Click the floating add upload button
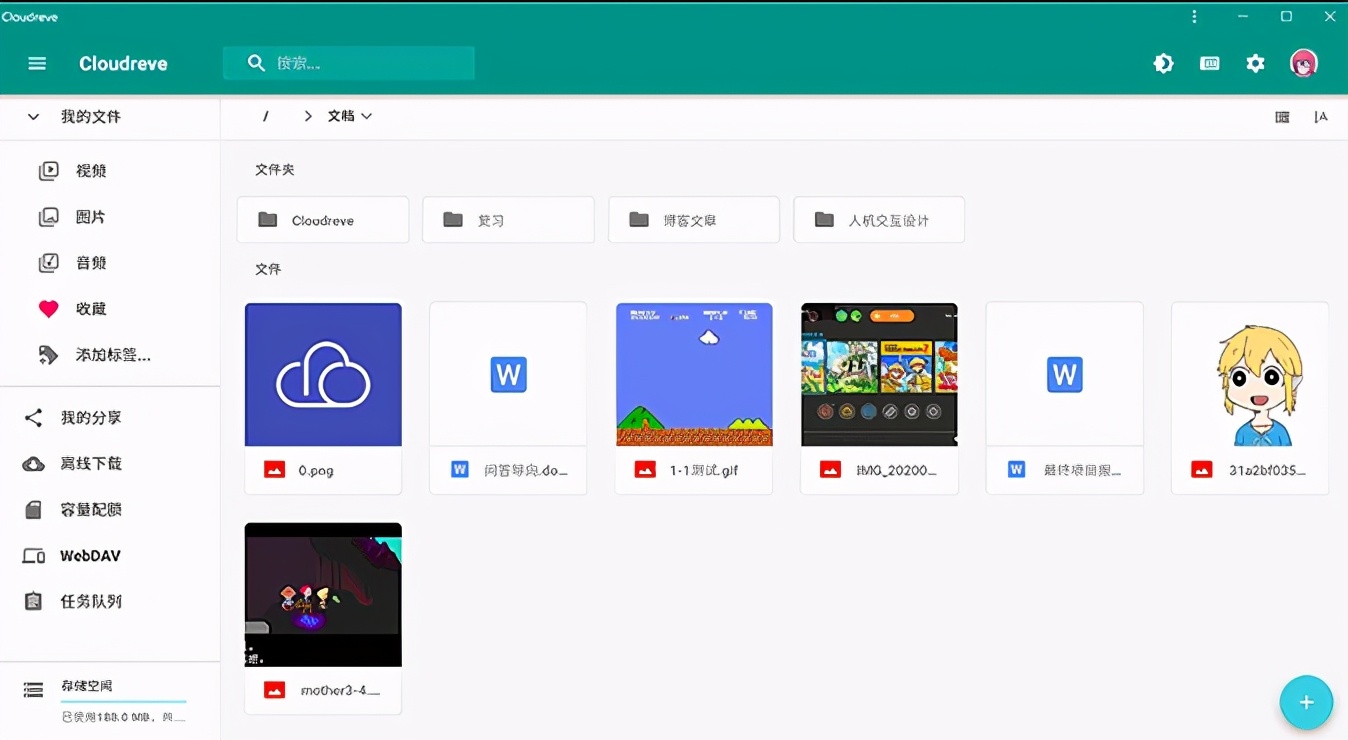1348x740 pixels. coord(1306,702)
